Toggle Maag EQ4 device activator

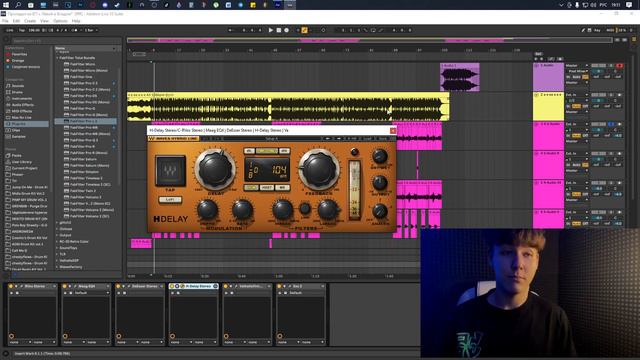[64, 287]
